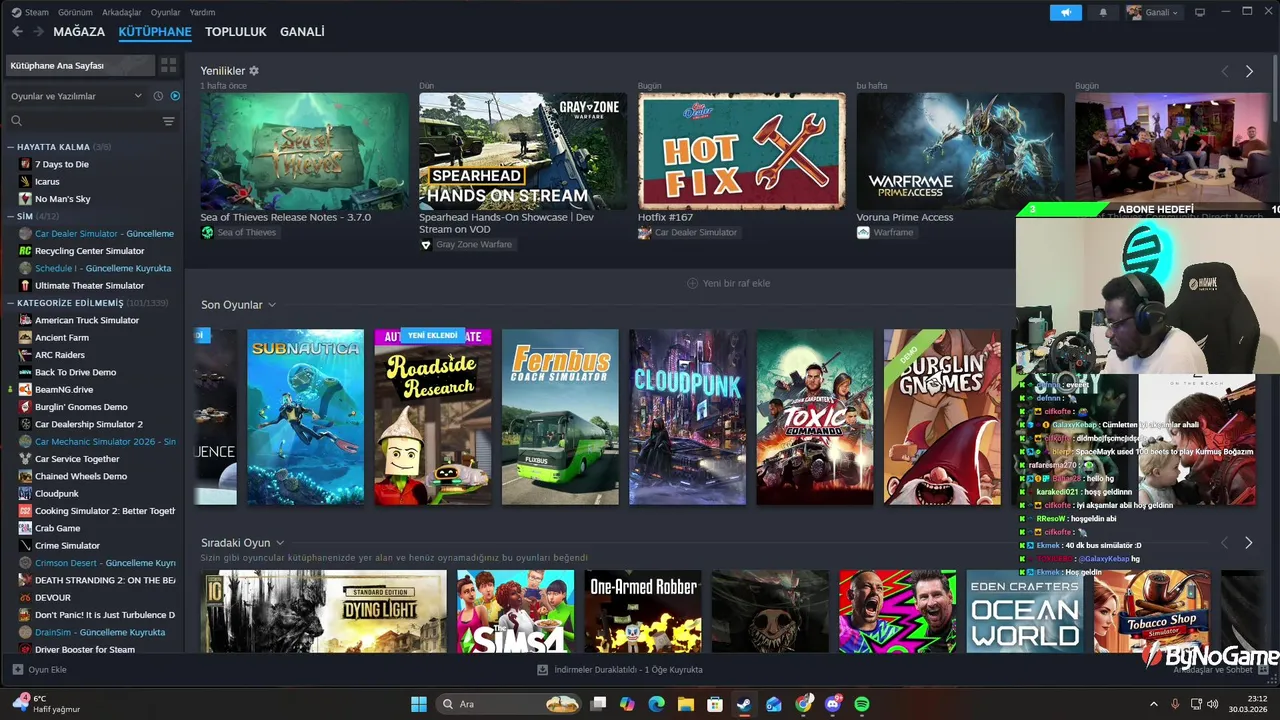Open the Arkadaşlar menu
The width and height of the screenshot is (1280, 720).
(x=122, y=12)
